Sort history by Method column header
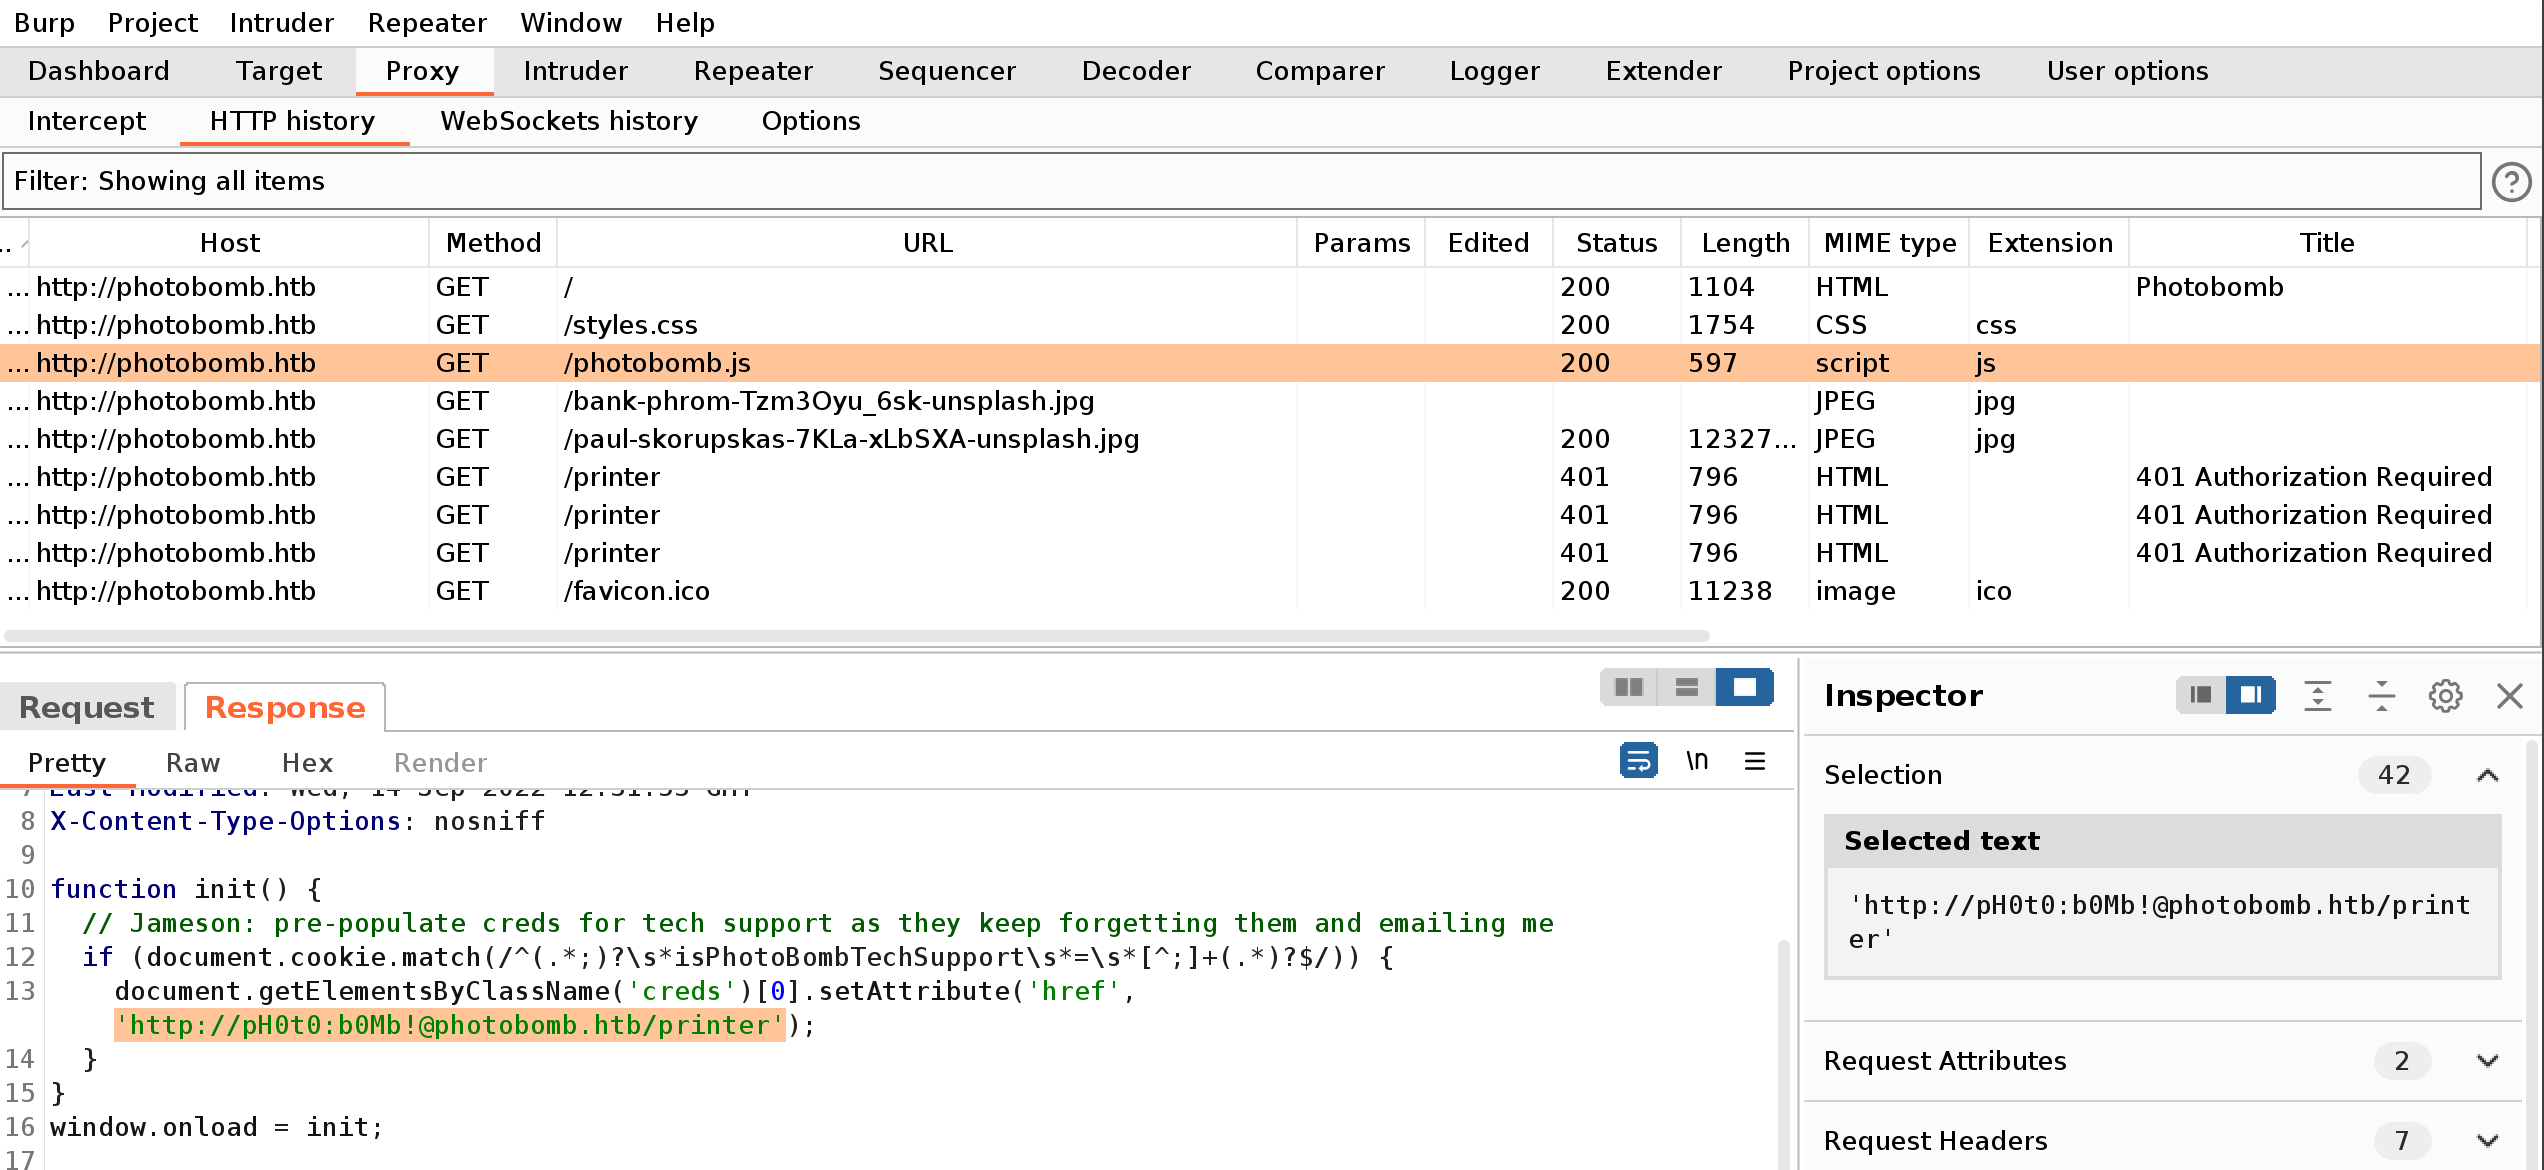The height and width of the screenshot is (1170, 2544). tap(494, 243)
